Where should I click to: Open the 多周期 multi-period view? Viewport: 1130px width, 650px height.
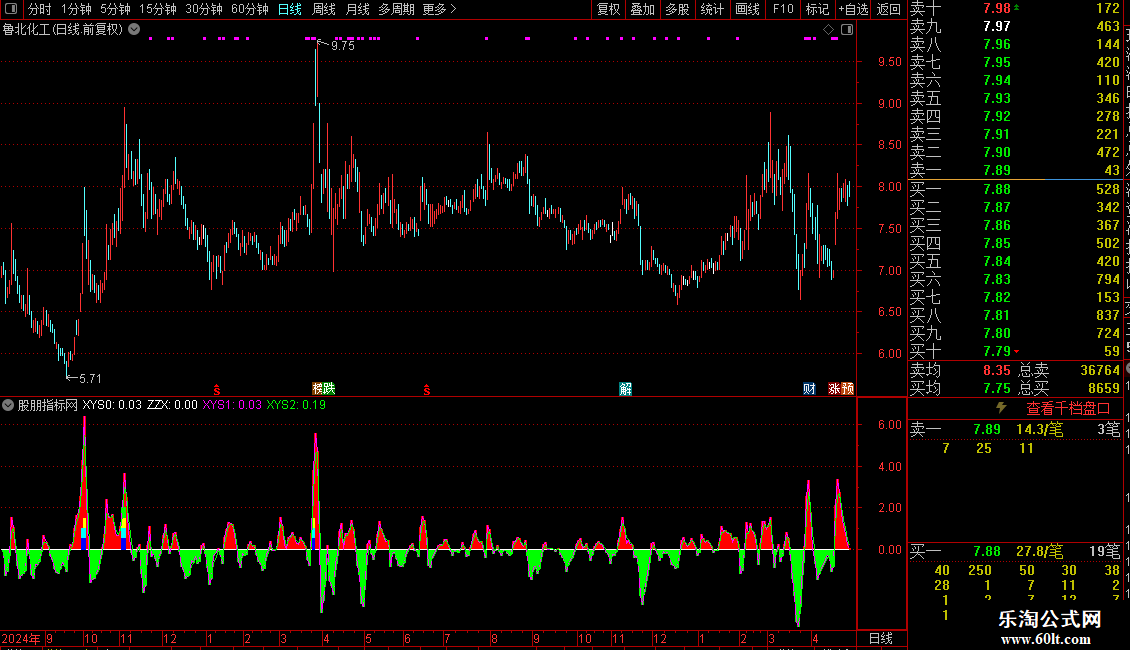click(x=396, y=9)
